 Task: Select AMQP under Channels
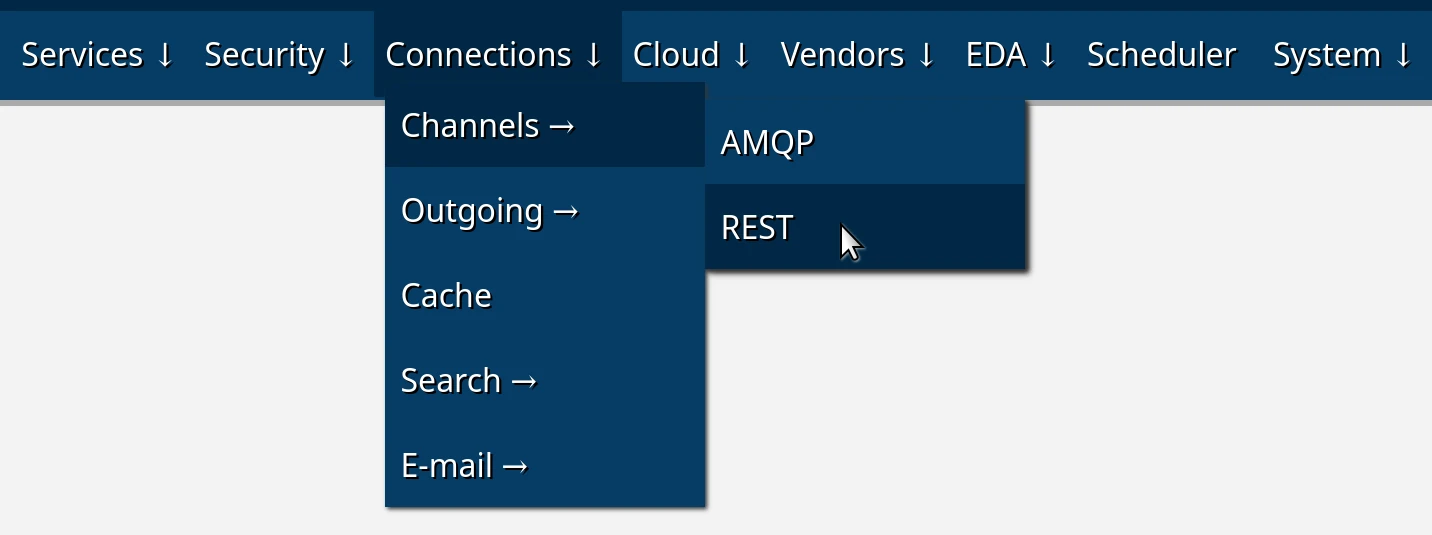[x=767, y=143]
